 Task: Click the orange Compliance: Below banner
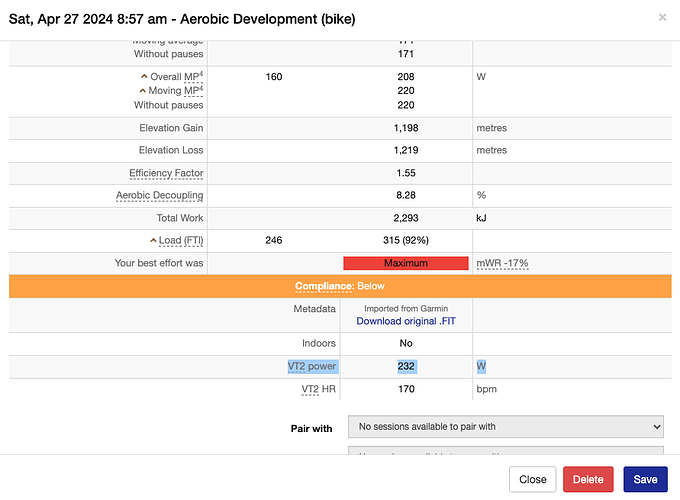[340, 286]
